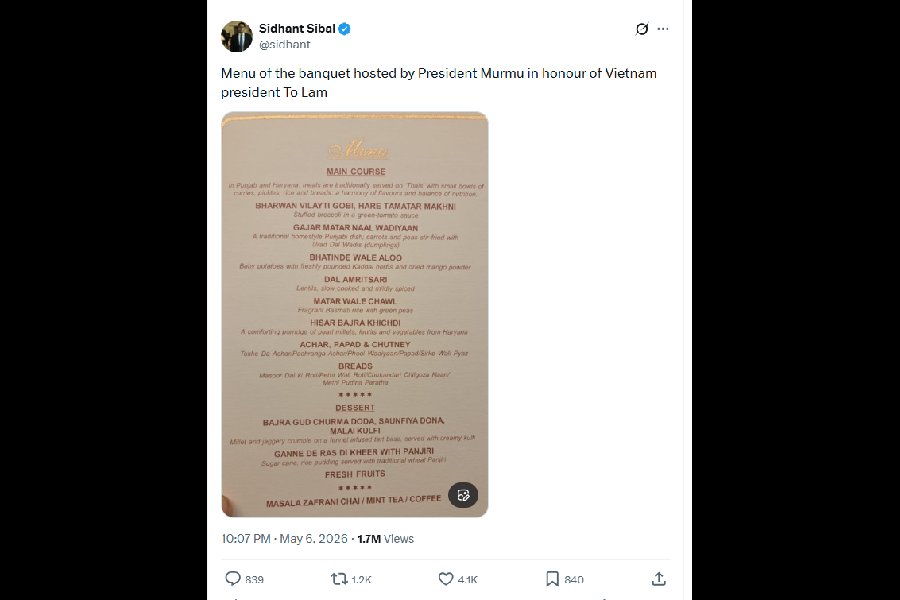Open the share upload icon
The height and width of the screenshot is (600, 900).
[659, 579]
